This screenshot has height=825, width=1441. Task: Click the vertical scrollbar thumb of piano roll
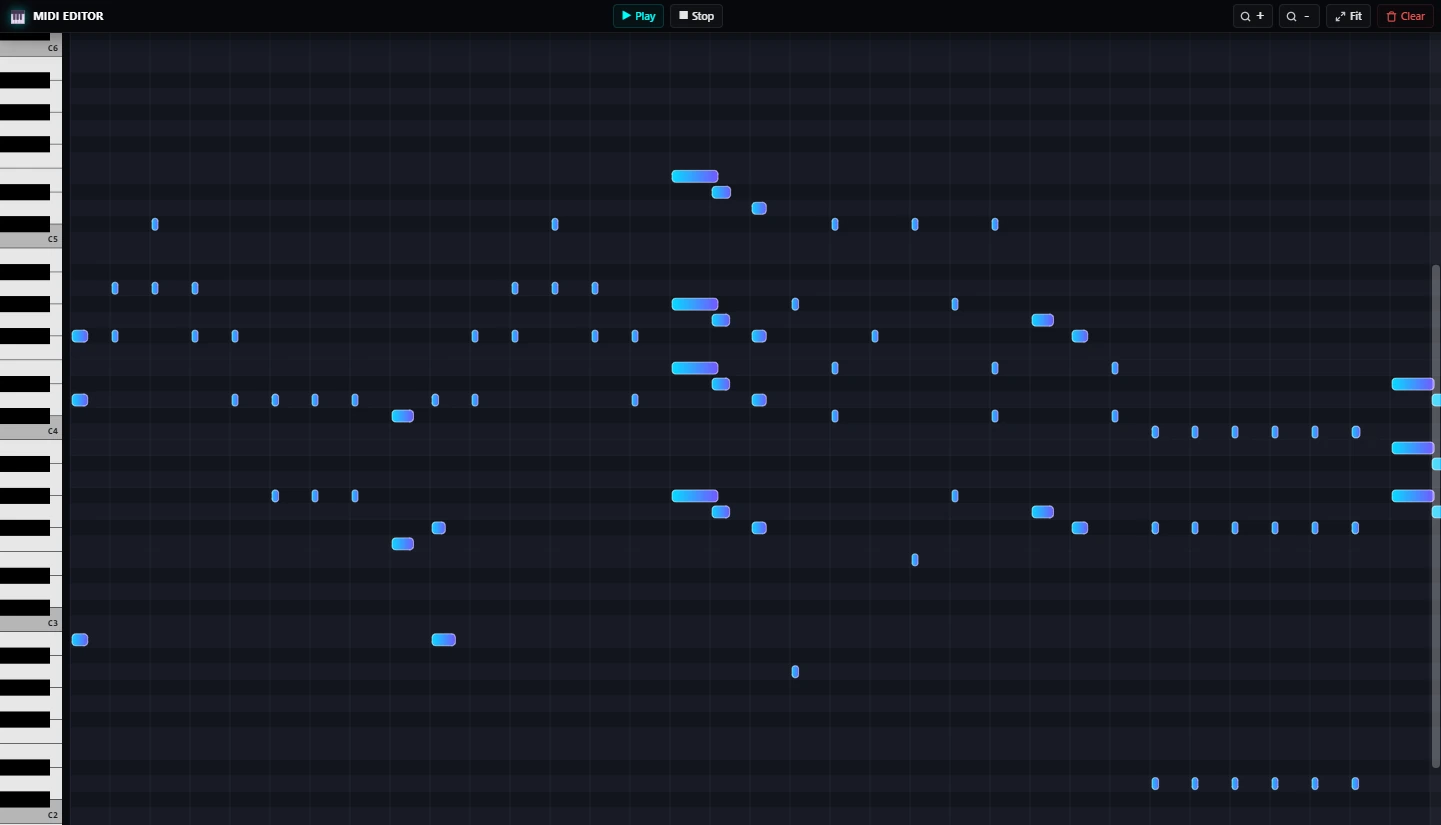click(x=1436, y=516)
